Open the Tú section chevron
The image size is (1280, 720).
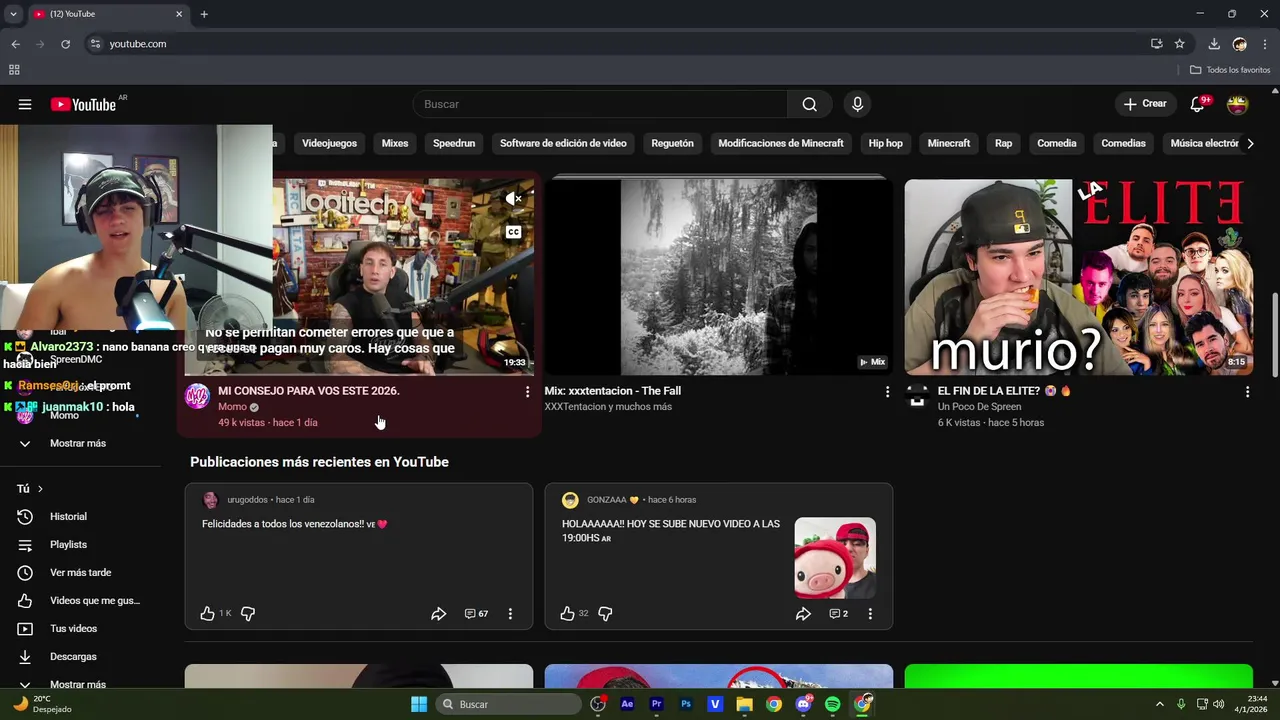(x=40, y=489)
